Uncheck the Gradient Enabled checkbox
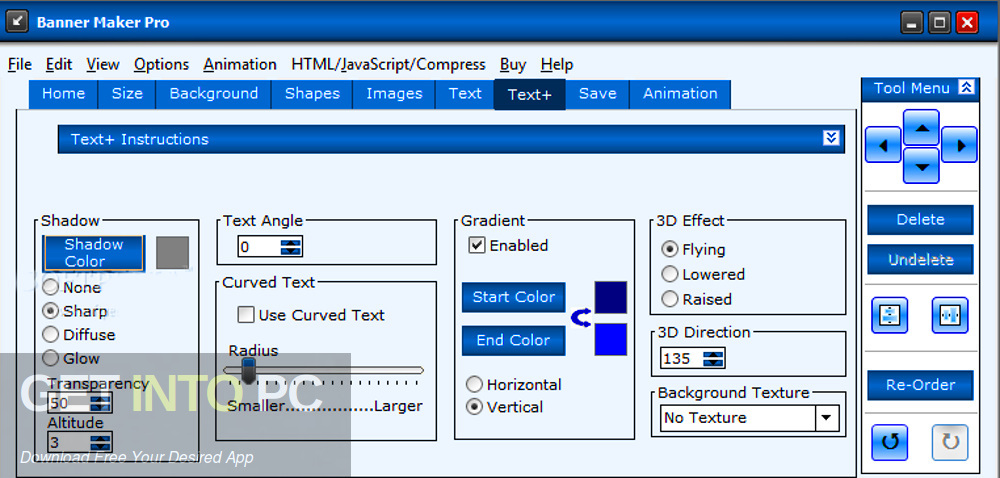The height and width of the screenshot is (478, 1000). (x=476, y=245)
